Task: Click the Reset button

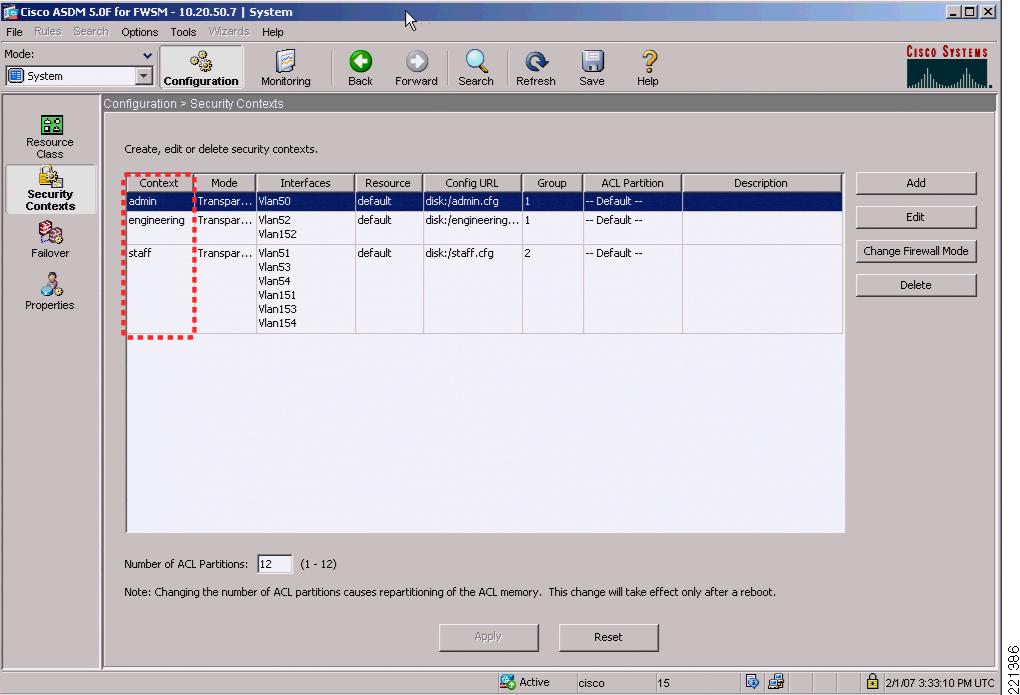Action: coord(608,637)
